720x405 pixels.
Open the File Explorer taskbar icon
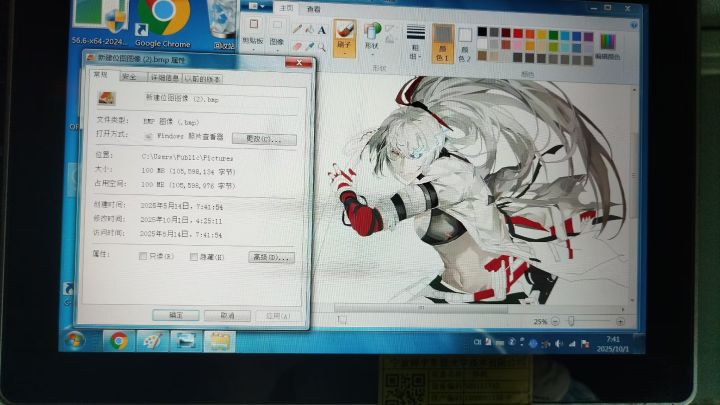219,341
